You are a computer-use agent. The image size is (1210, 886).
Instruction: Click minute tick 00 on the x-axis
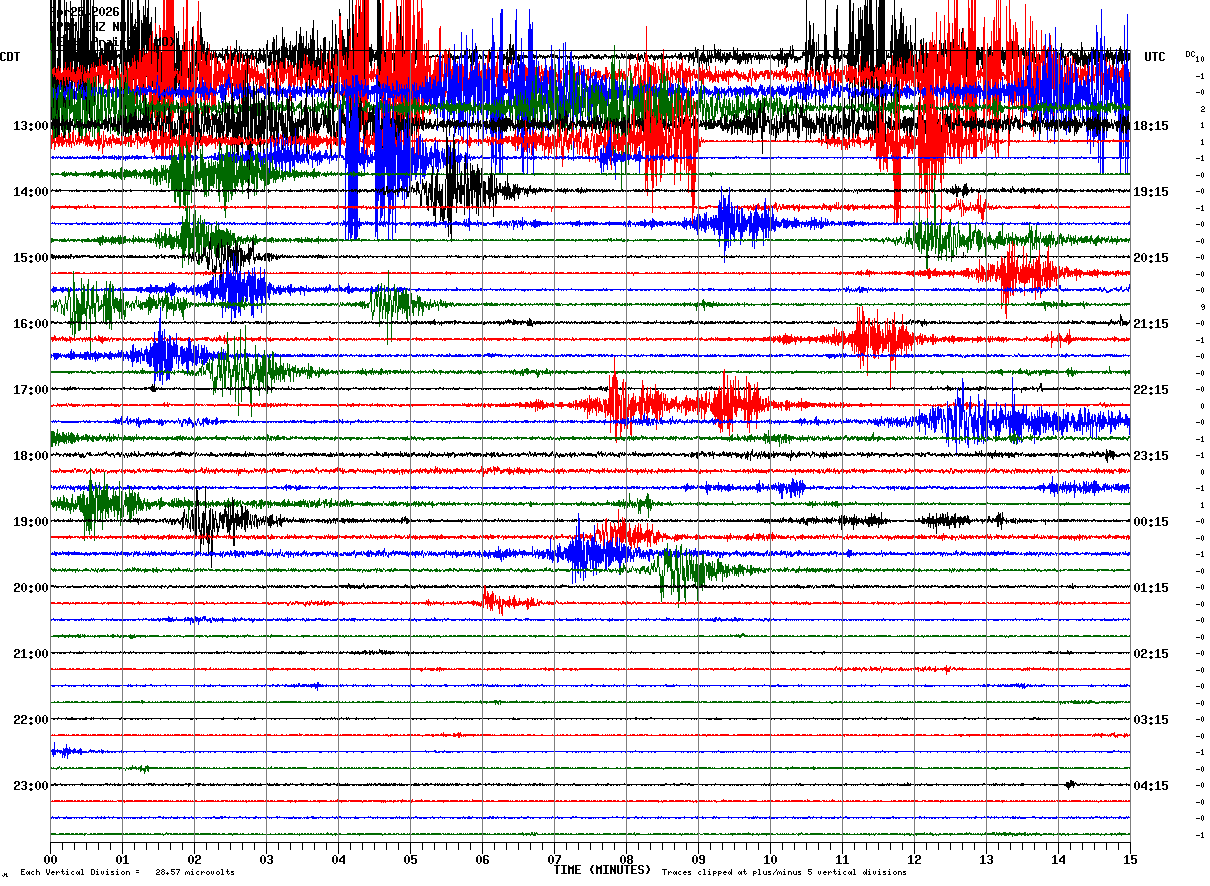(x=50, y=859)
